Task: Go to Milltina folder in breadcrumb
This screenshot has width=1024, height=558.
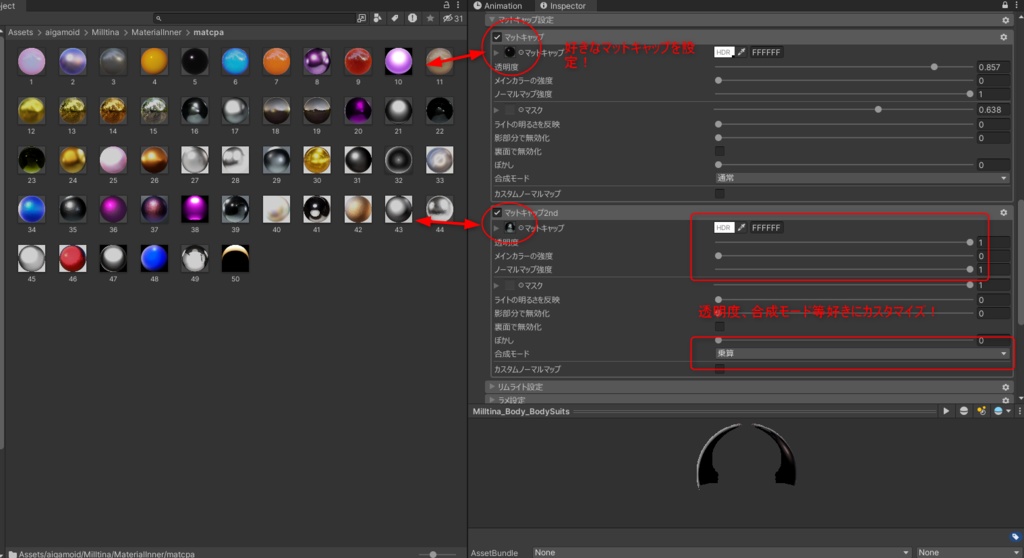Action: click(105, 32)
